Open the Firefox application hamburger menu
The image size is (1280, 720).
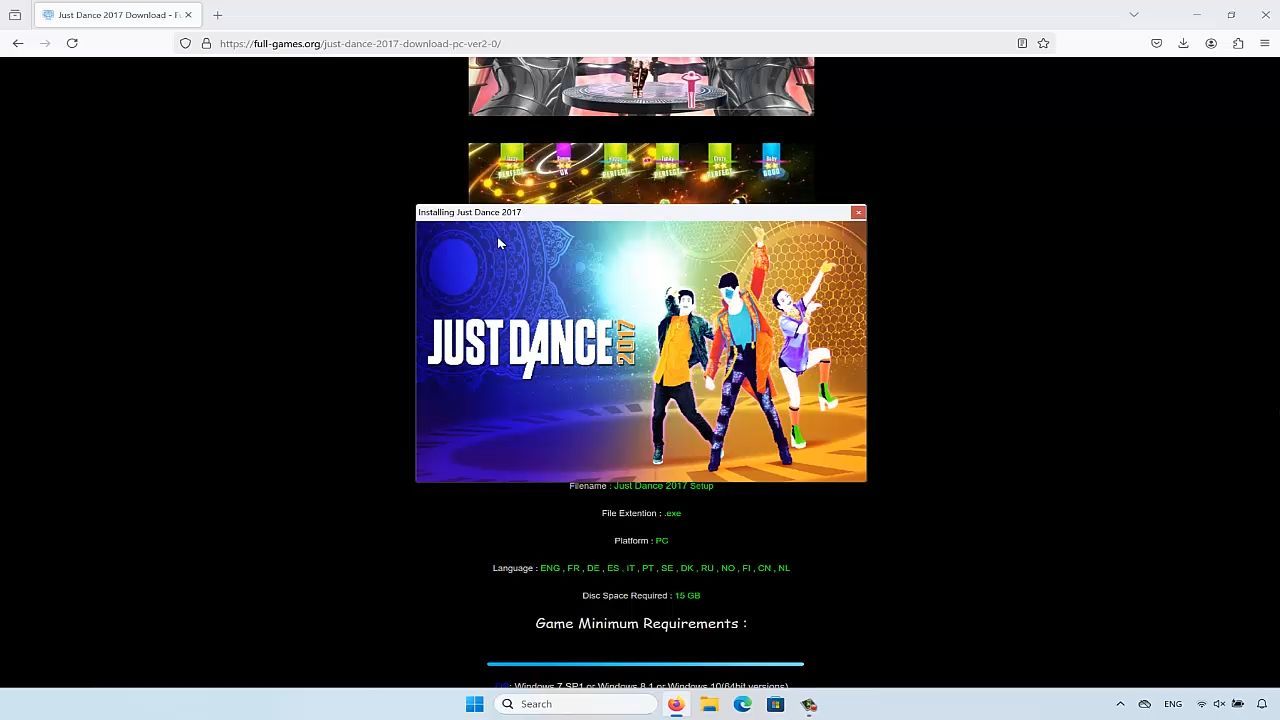(x=1265, y=43)
